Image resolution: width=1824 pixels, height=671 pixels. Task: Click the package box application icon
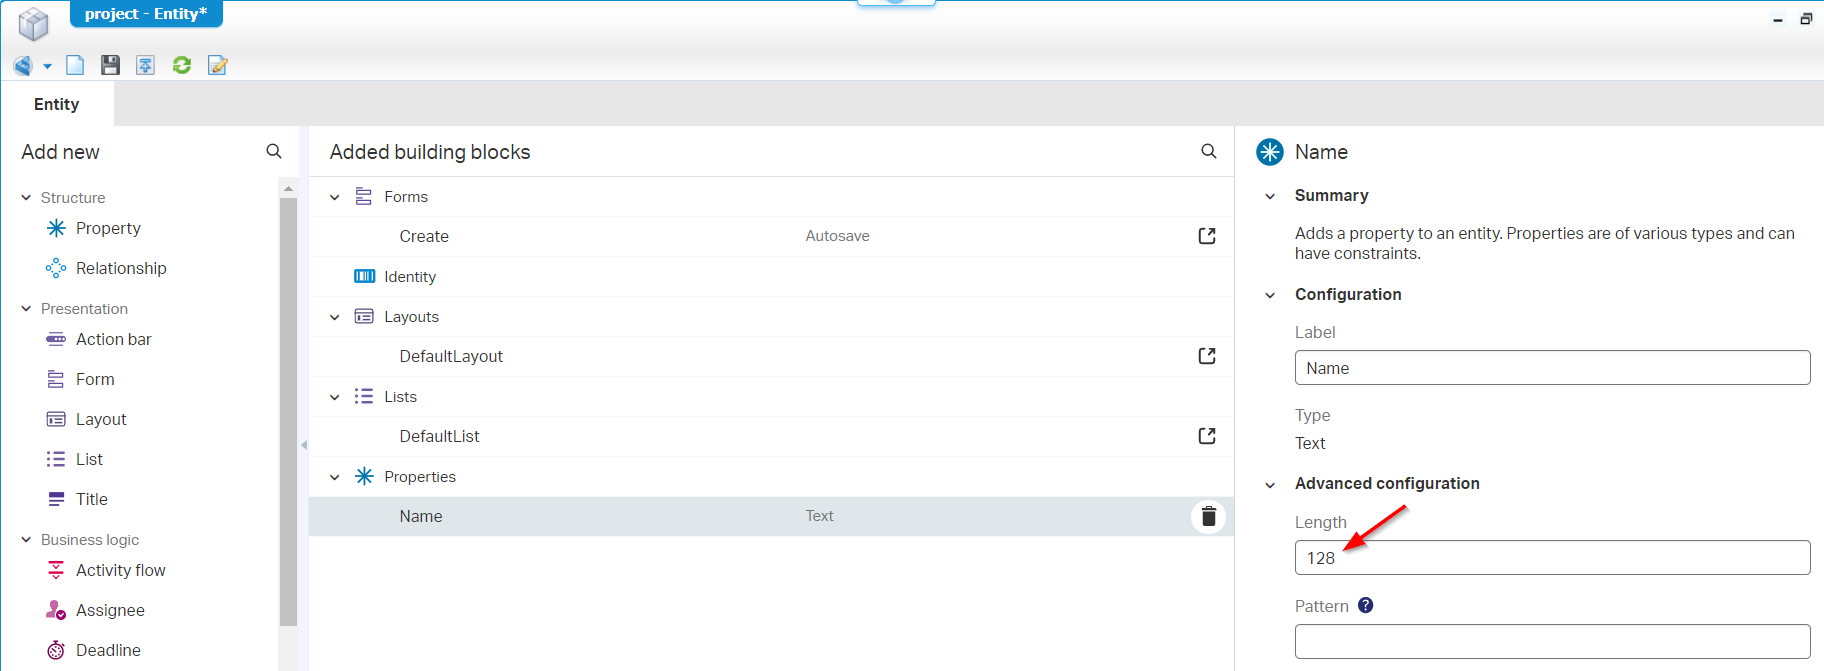click(33, 22)
